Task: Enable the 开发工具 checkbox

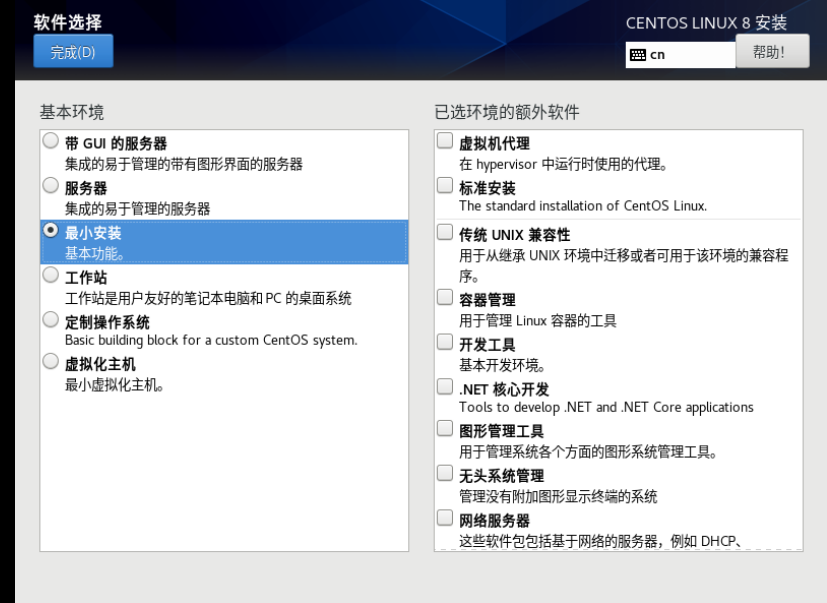Action: pyautogui.click(x=445, y=342)
